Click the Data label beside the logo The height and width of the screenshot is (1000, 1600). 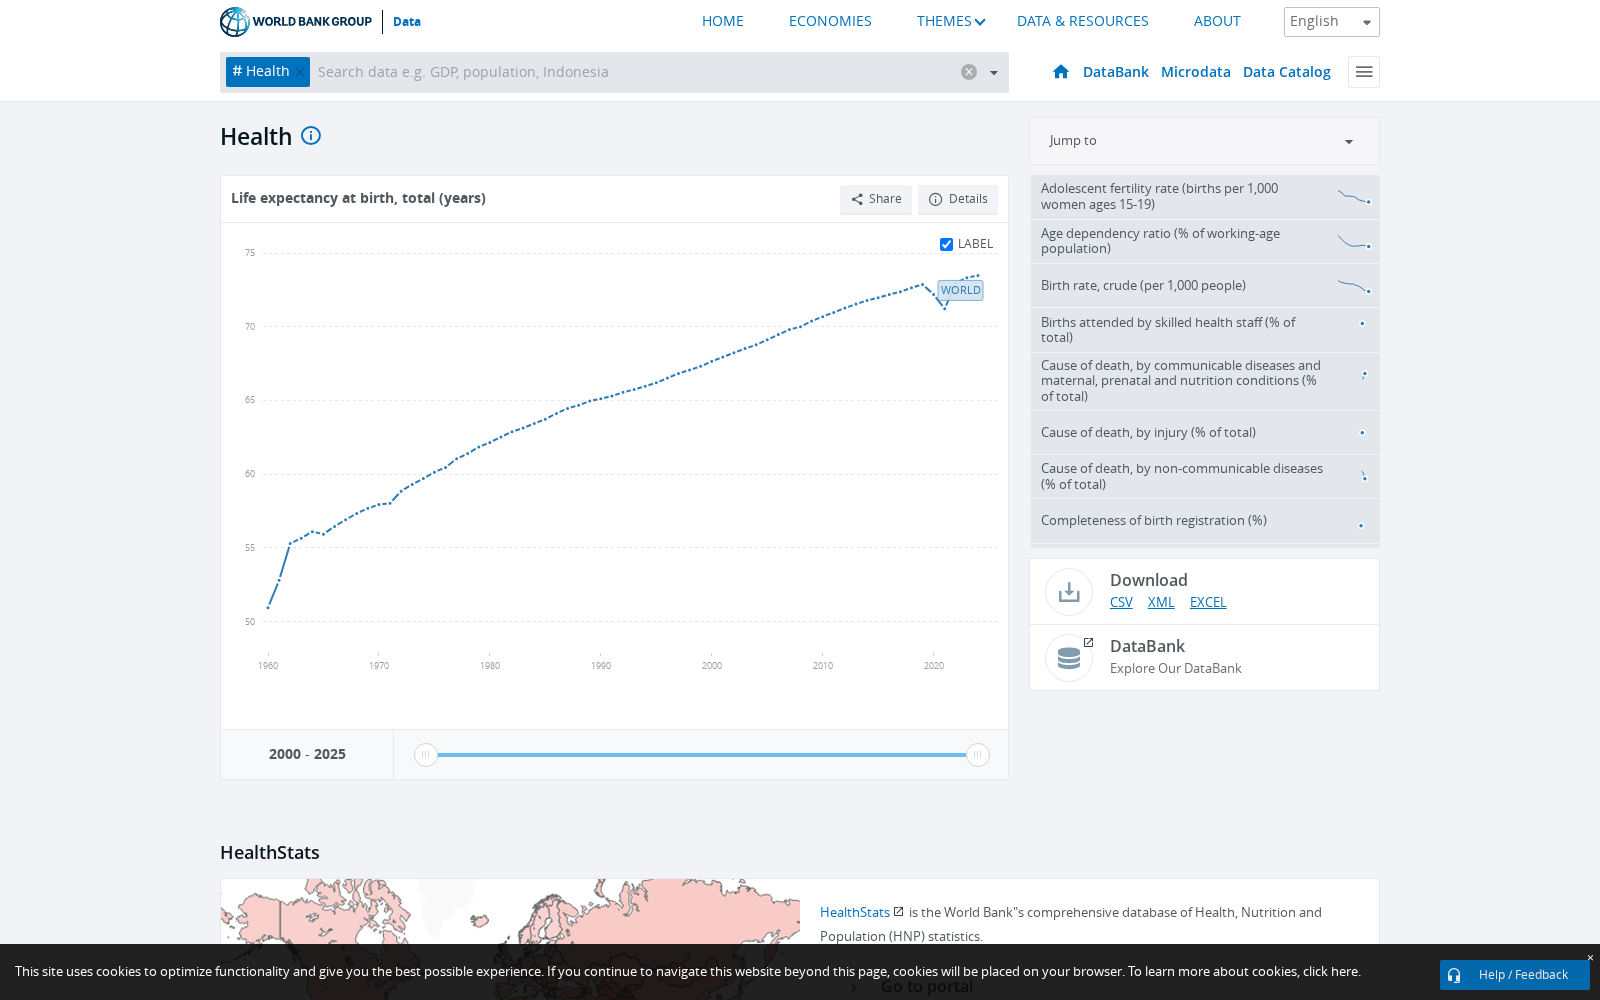(x=407, y=22)
